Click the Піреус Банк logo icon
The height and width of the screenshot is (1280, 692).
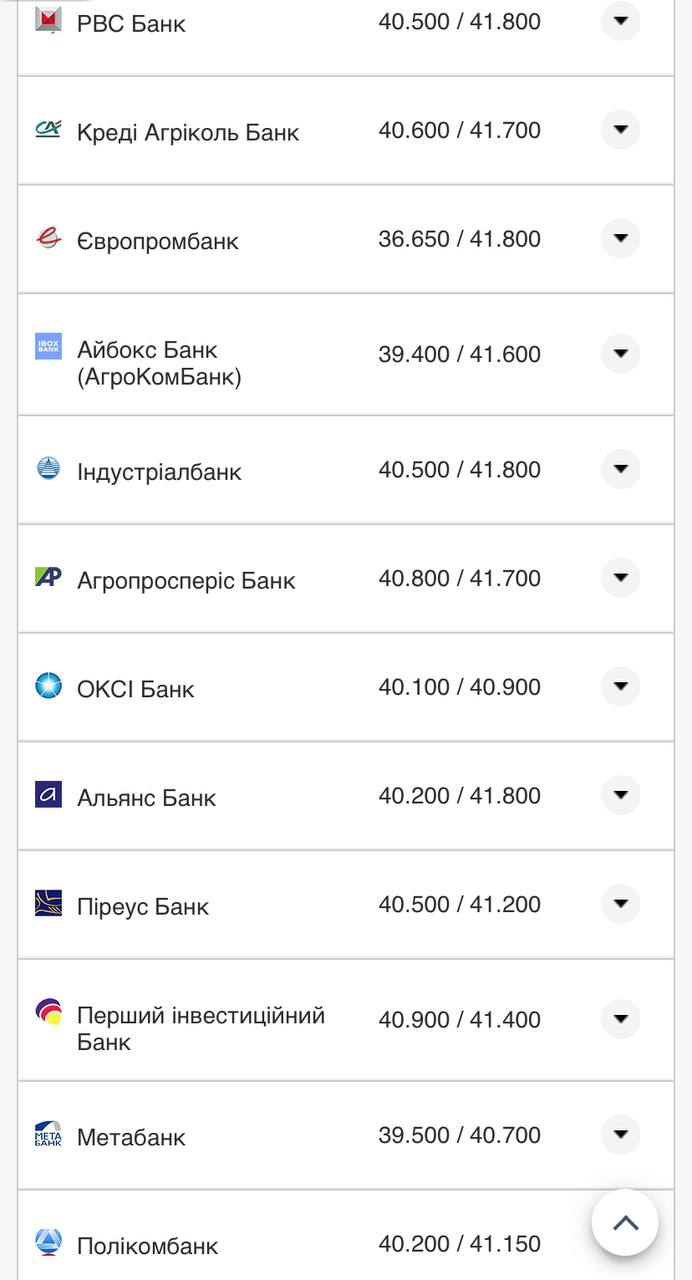tap(48, 903)
